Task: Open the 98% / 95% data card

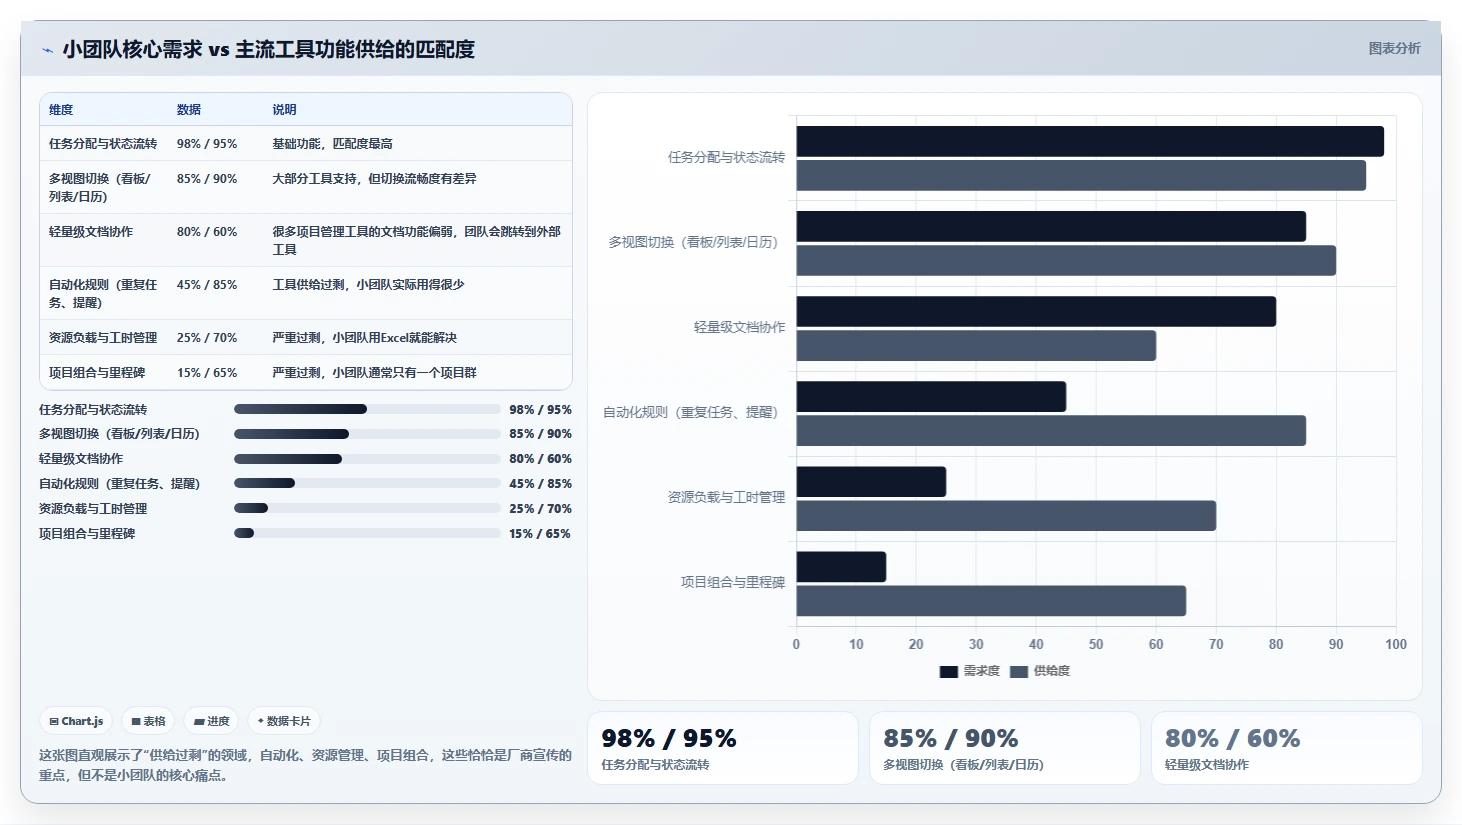Action: pyautogui.click(x=723, y=748)
